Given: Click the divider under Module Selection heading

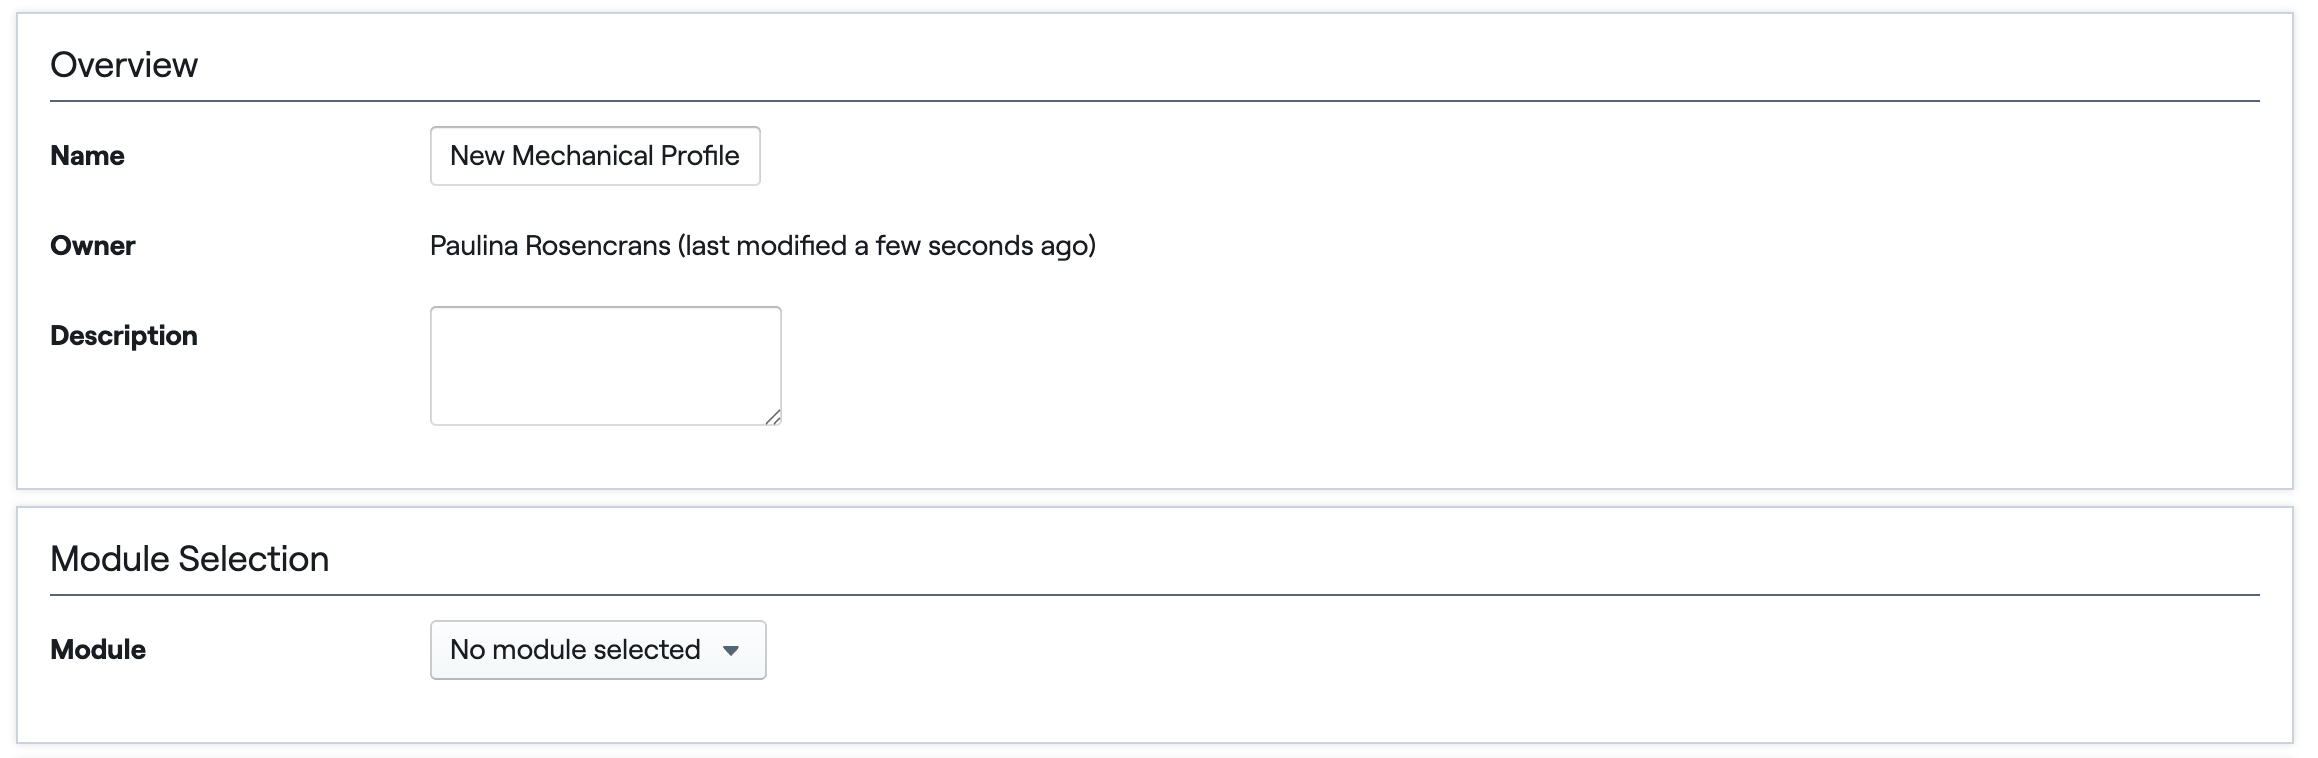Looking at the screenshot, I should 1155,595.
